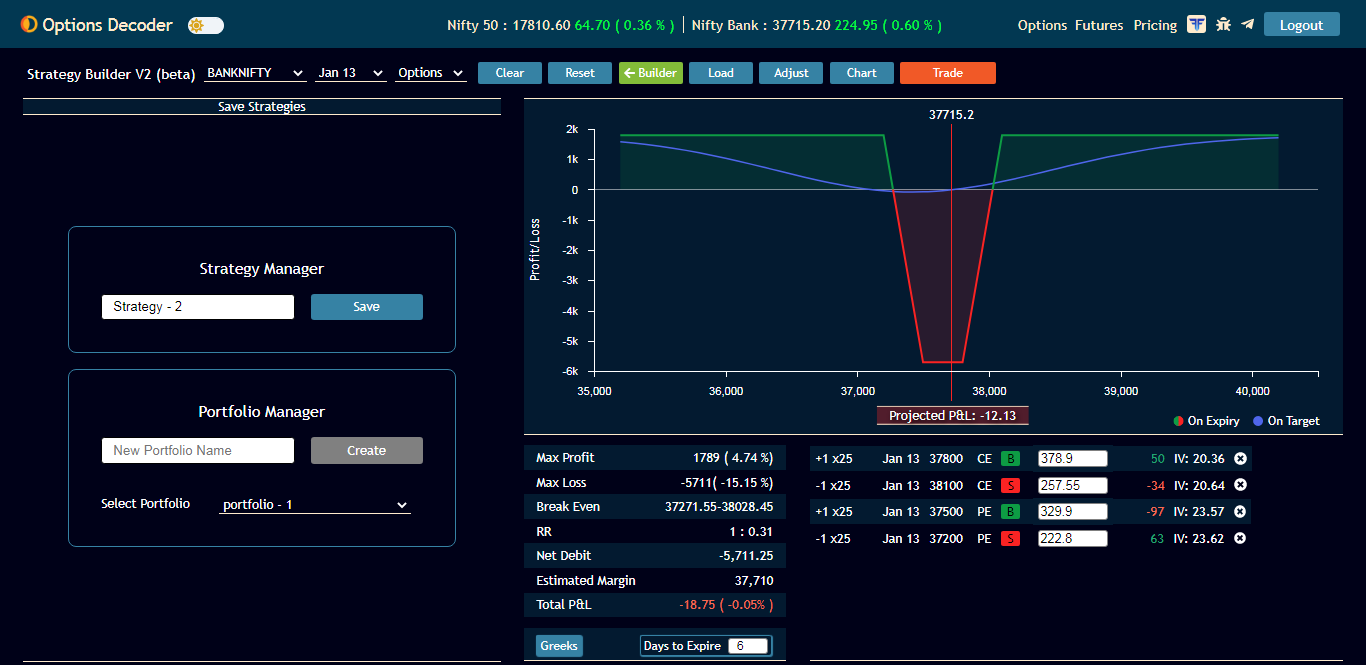Remove the 37800 CE leg

[x=1240, y=458]
